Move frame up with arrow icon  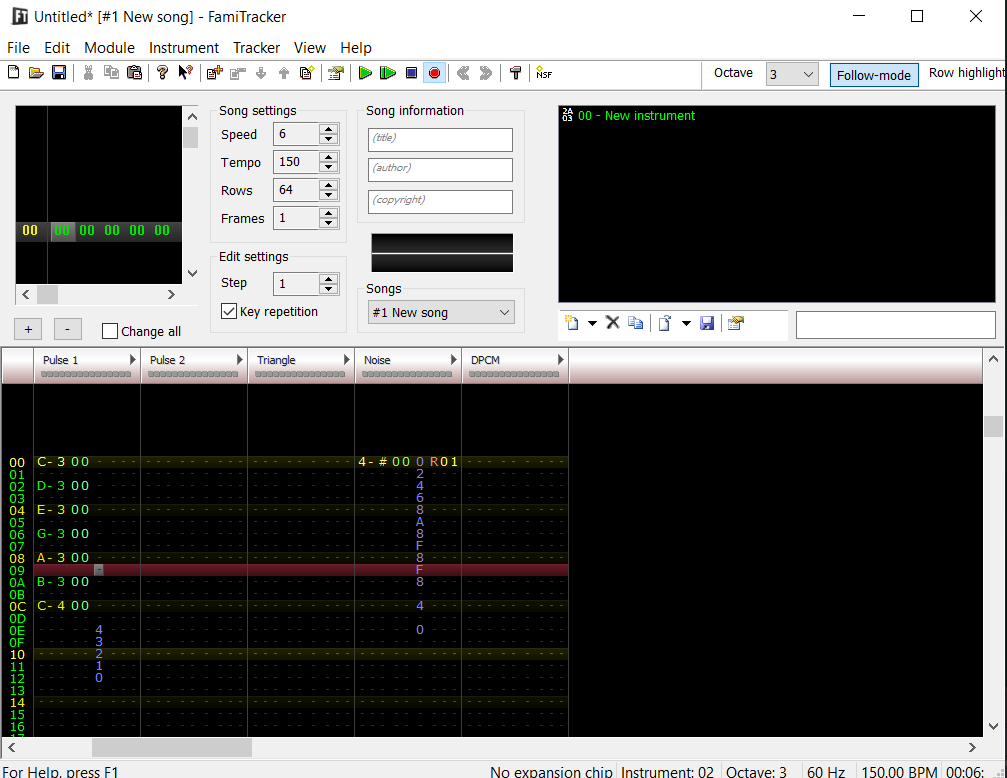(x=284, y=73)
